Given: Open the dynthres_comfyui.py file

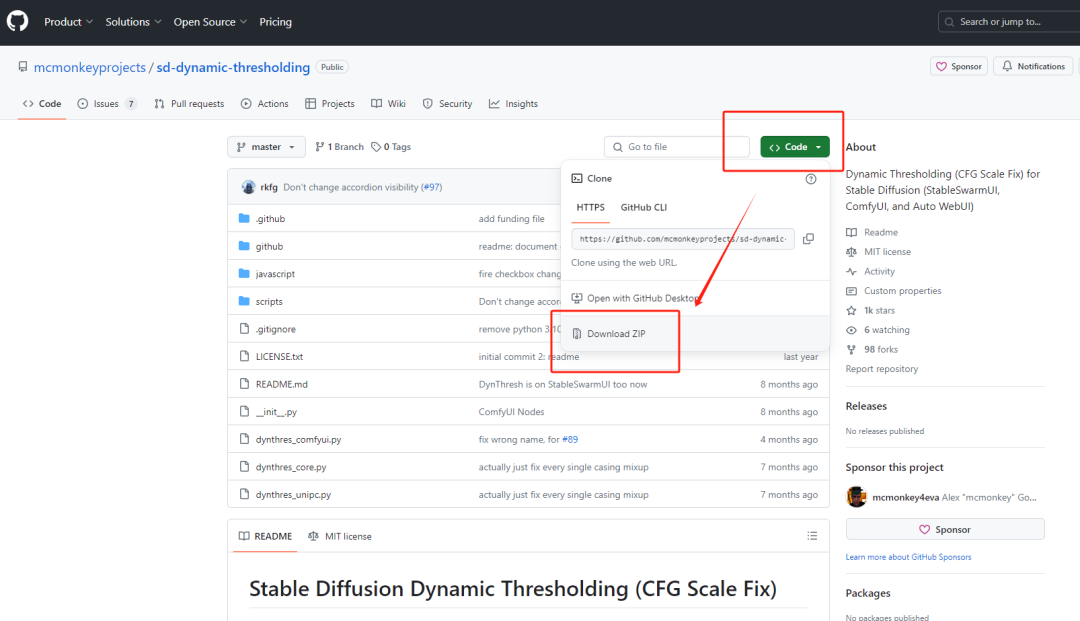Looking at the screenshot, I should click(x=298, y=439).
